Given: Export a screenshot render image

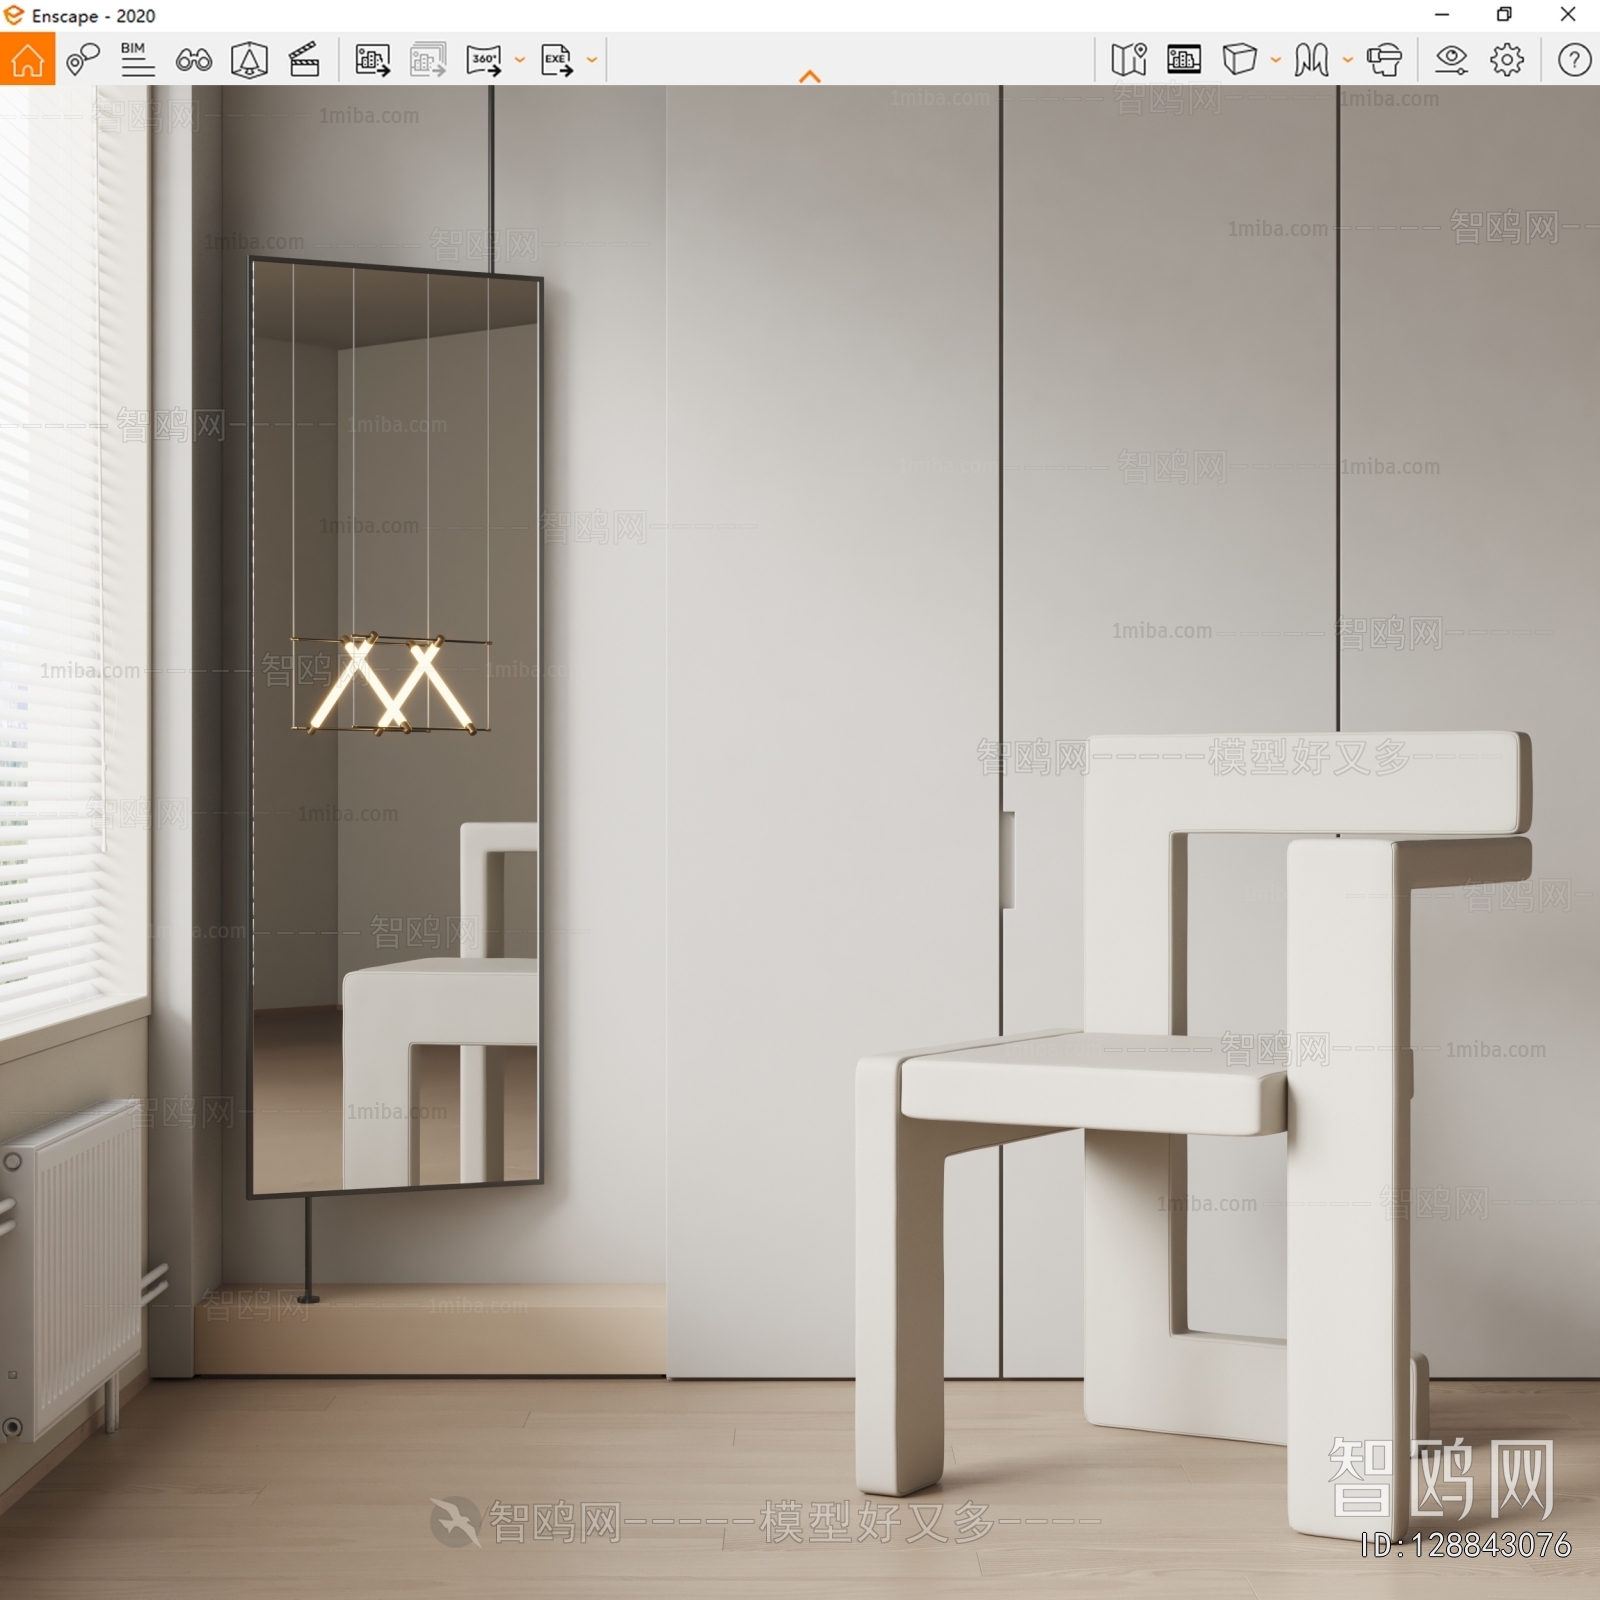Looking at the screenshot, I should click(372, 60).
